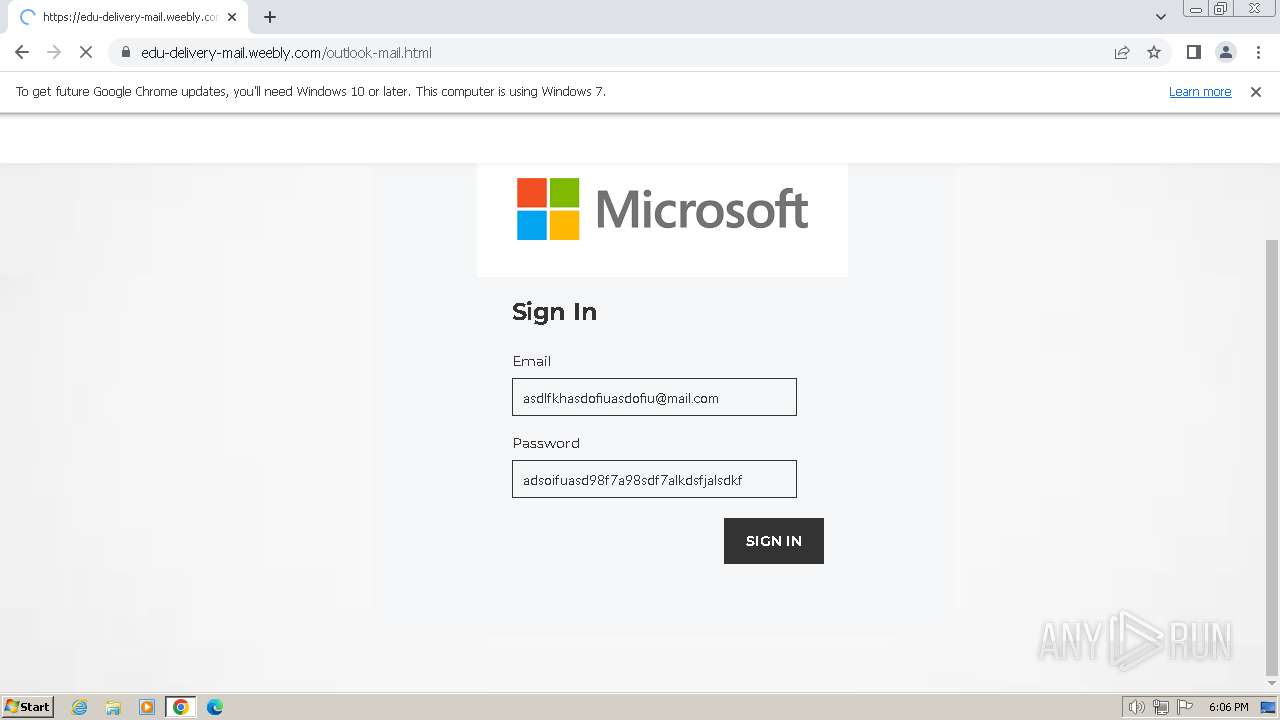Click the Show desktop tray icon
This screenshot has width=1280, height=720.
1268,707
